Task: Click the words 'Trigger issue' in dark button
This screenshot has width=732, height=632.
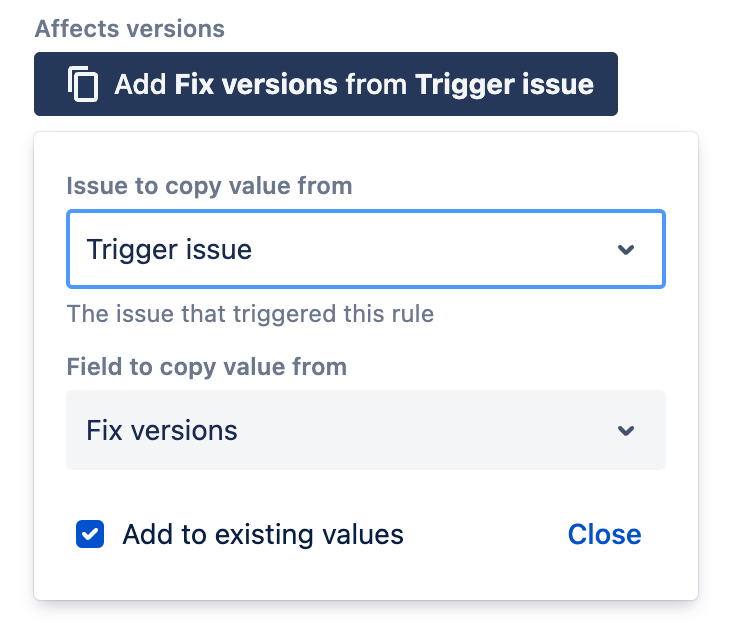Action: pos(504,85)
